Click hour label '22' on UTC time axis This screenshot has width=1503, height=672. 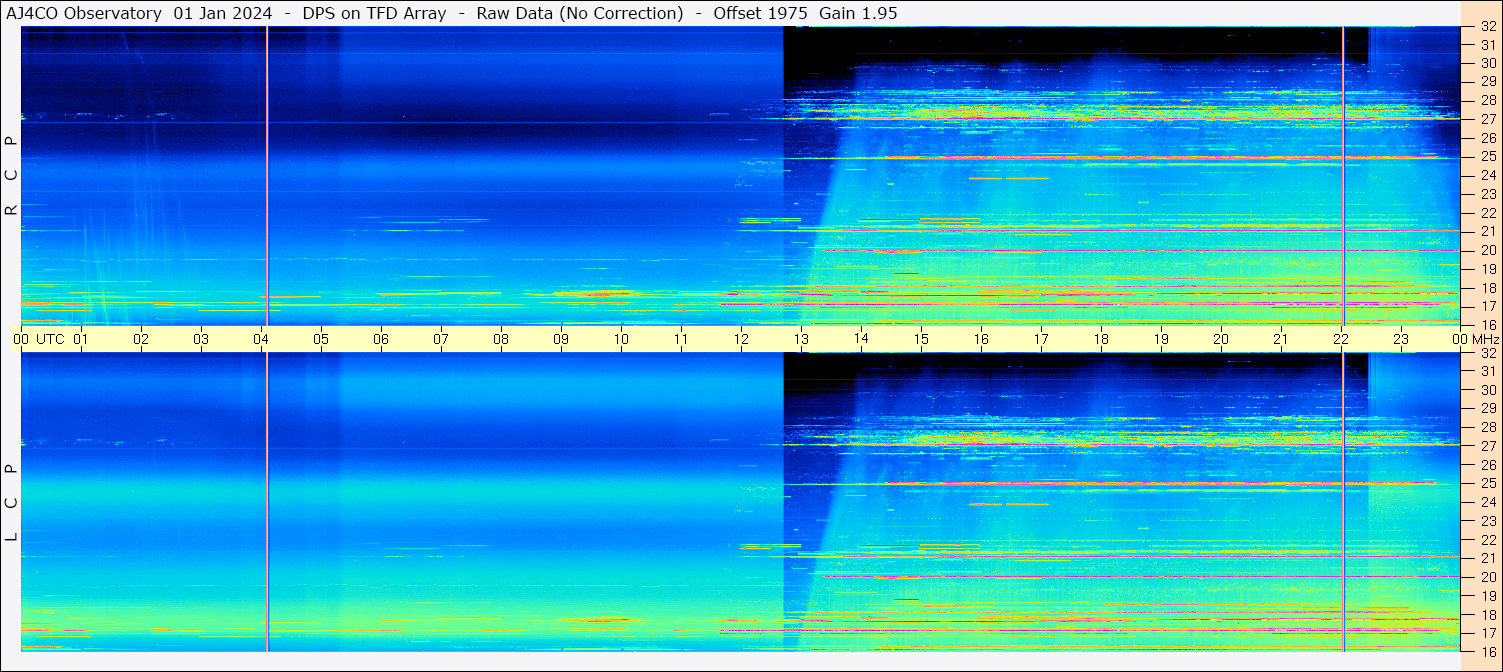tap(1341, 339)
